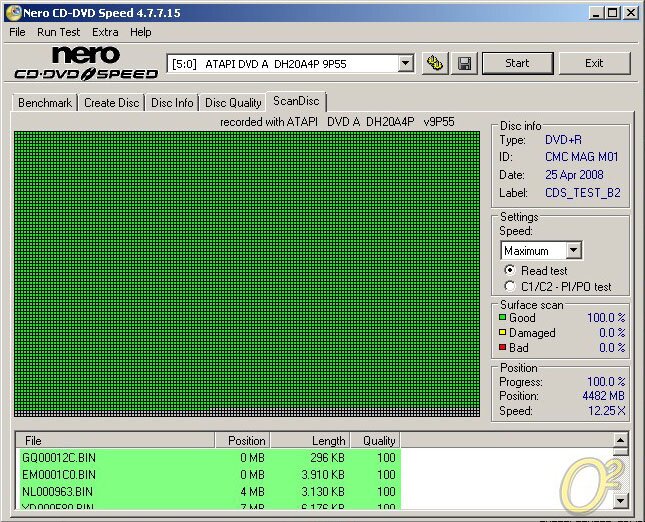Image resolution: width=645 pixels, height=522 pixels.
Task: Maximize the Nero CD-DVD Speed window
Action: click(x=612, y=13)
